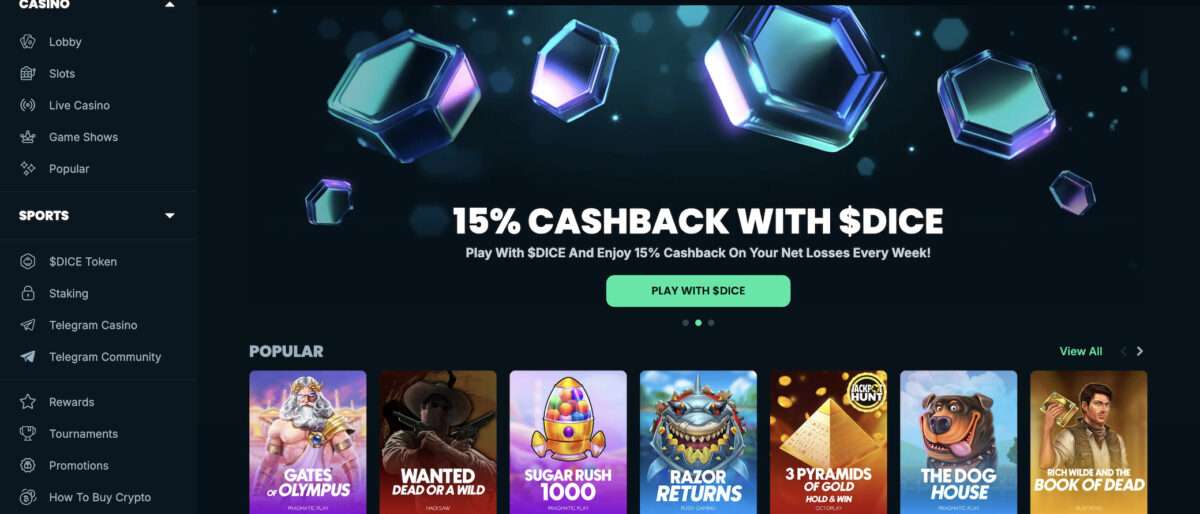Open the Gates of Olympus game thumbnail
The image size is (1200, 514).
308,442
